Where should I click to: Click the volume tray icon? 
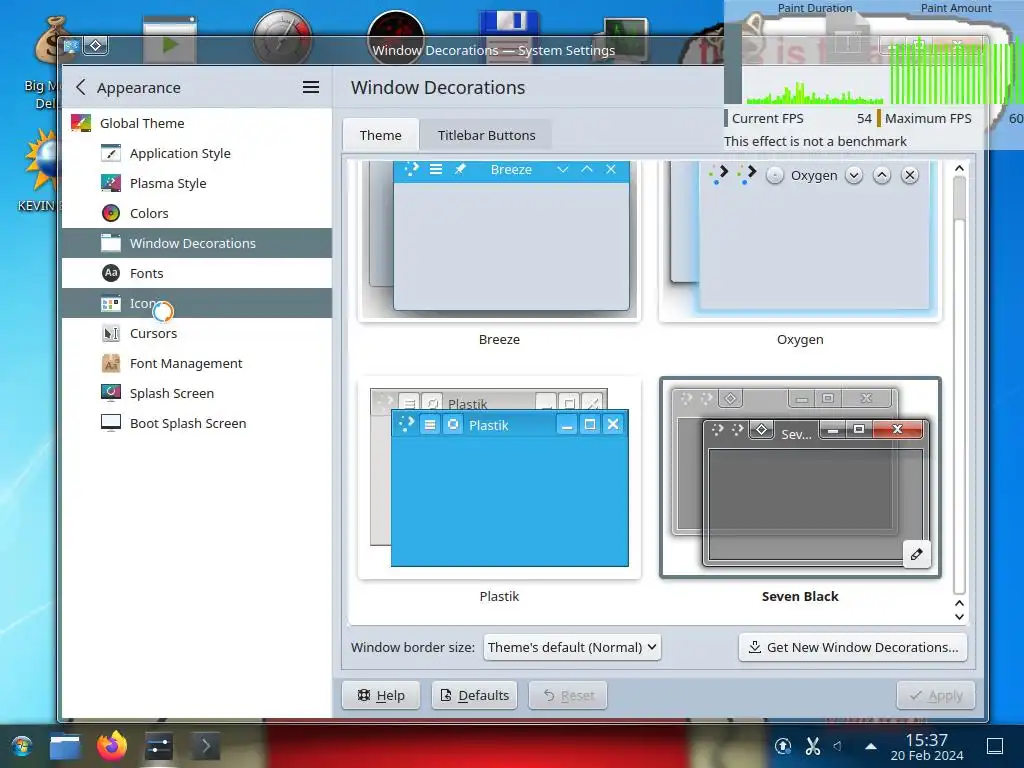[x=838, y=746]
